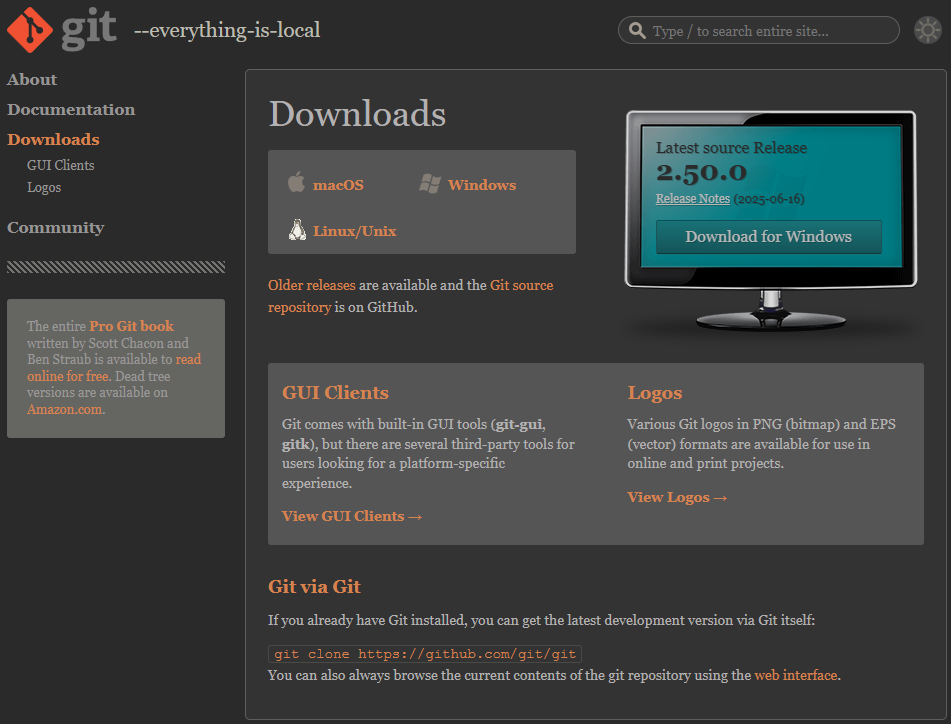Open the macOS download link
The image size is (951, 724).
pos(338,185)
